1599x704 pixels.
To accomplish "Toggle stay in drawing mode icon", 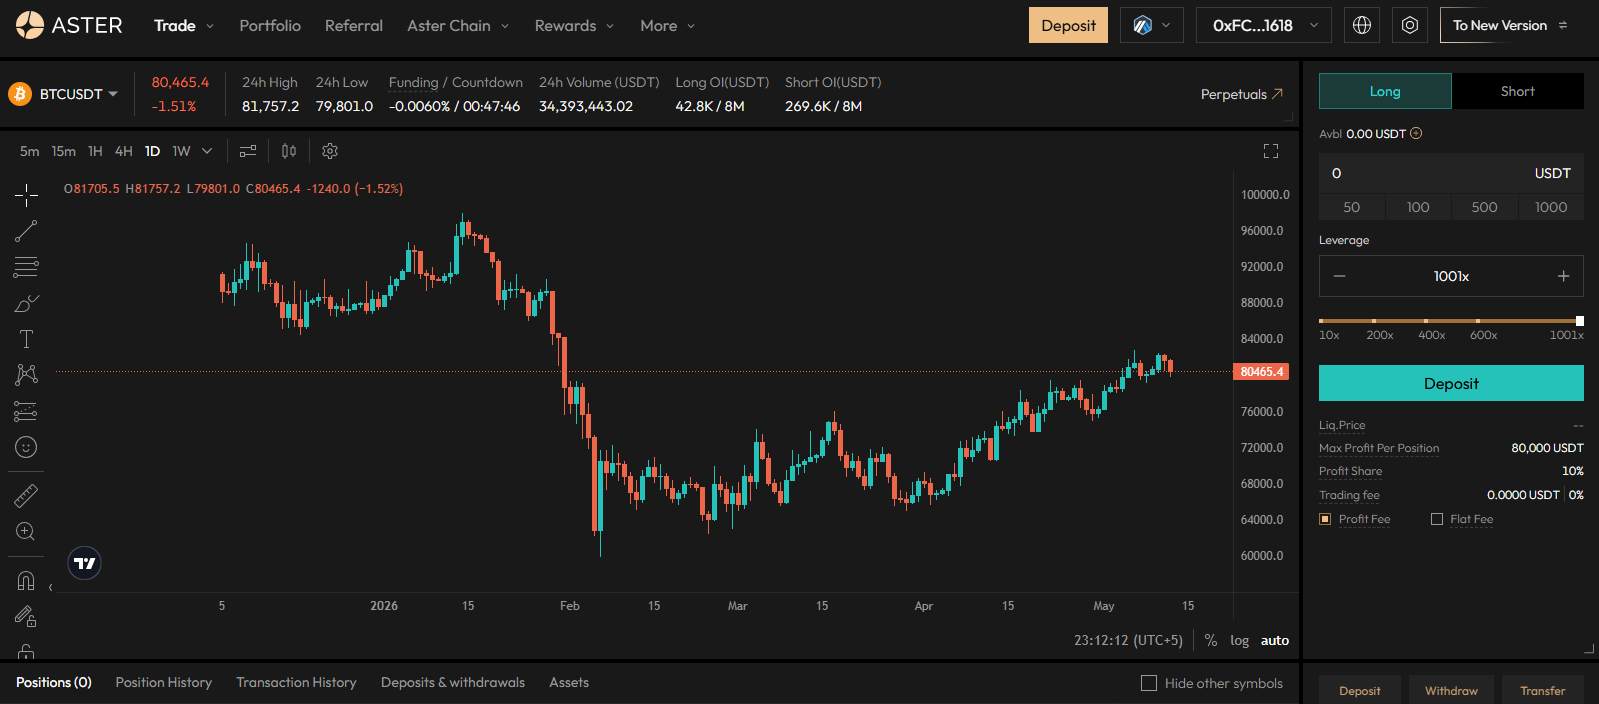I will point(26,616).
